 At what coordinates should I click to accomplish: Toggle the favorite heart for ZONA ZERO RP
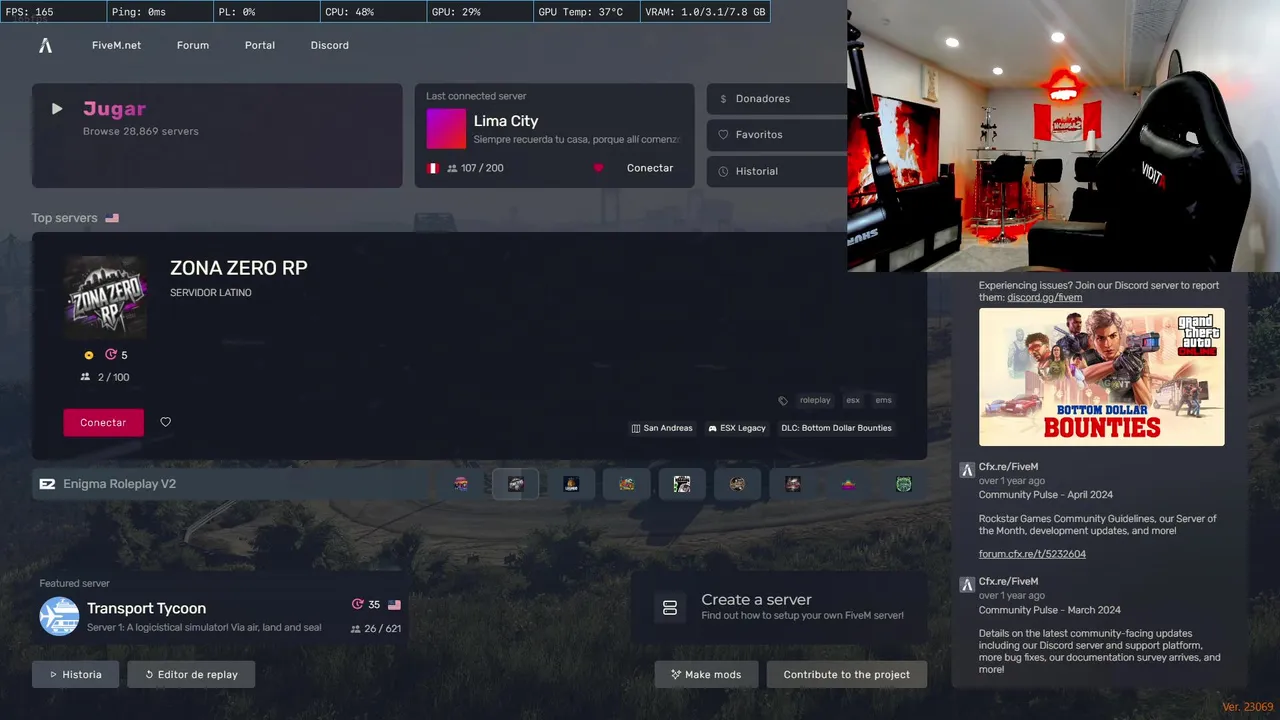[166, 422]
